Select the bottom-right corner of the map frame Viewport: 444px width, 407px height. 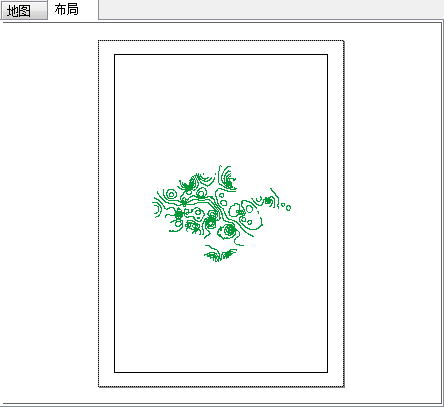pyautogui.click(x=328, y=372)
